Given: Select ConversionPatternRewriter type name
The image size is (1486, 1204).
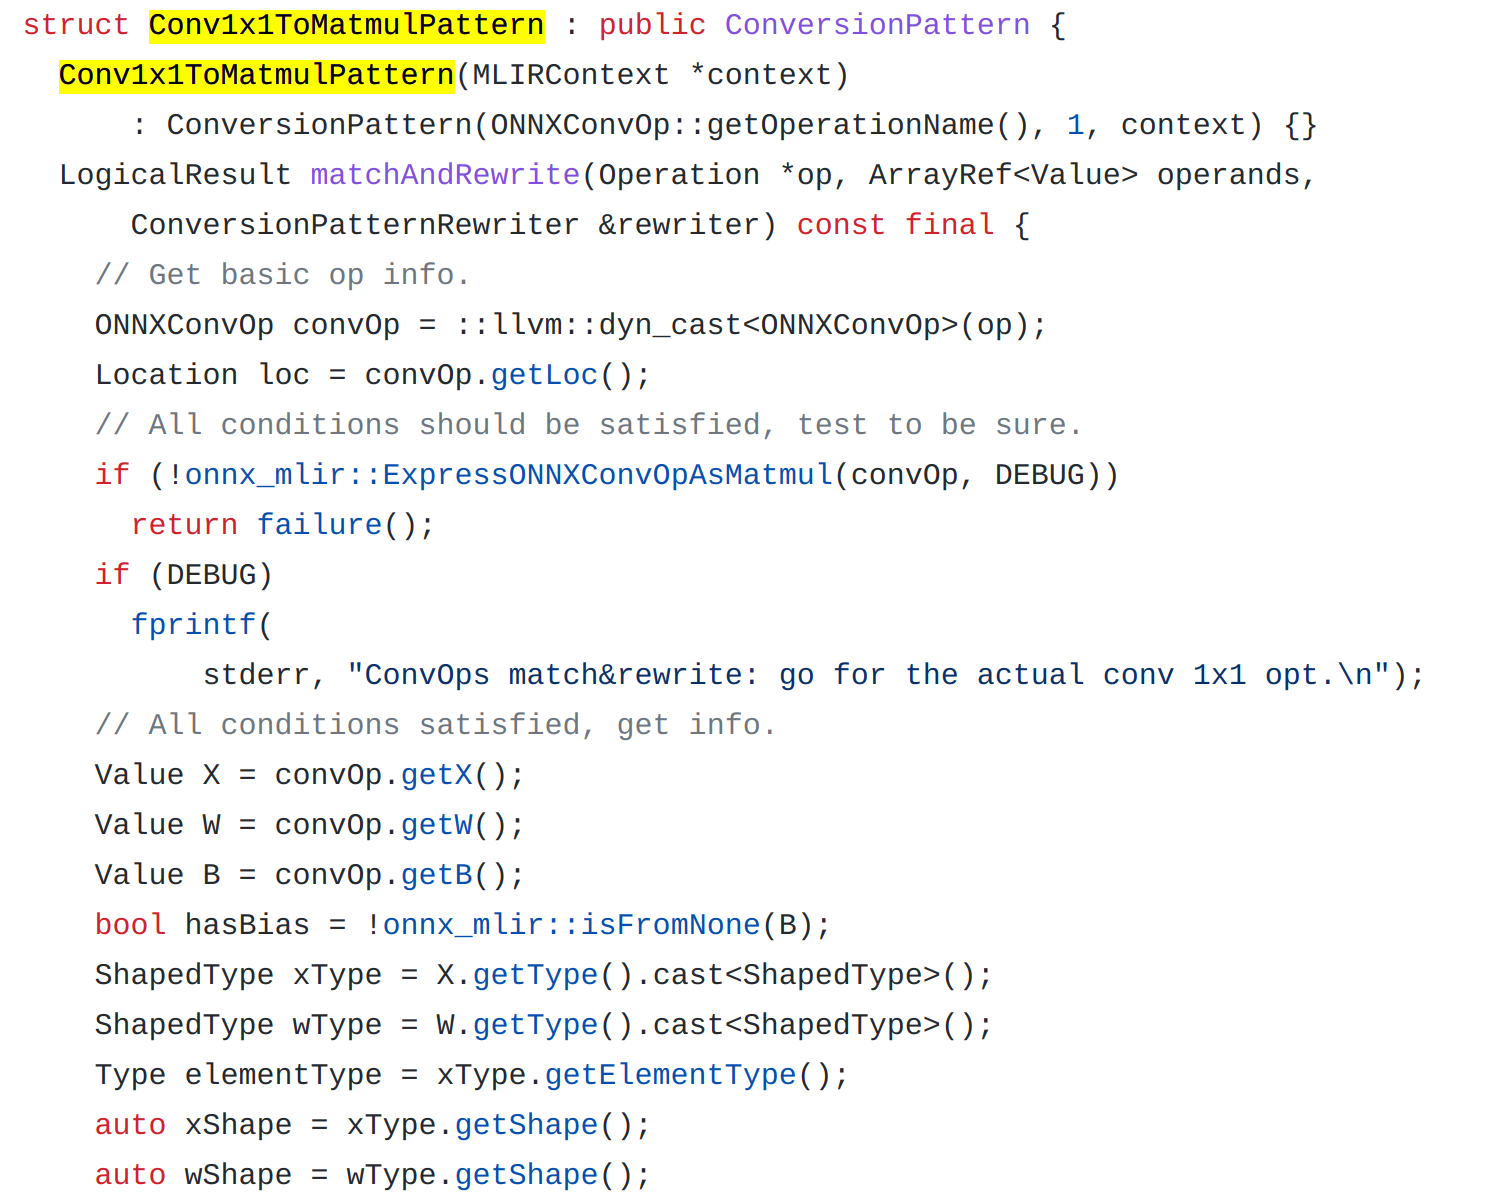Looking at the screenshot, I should (x=355, y=225).
